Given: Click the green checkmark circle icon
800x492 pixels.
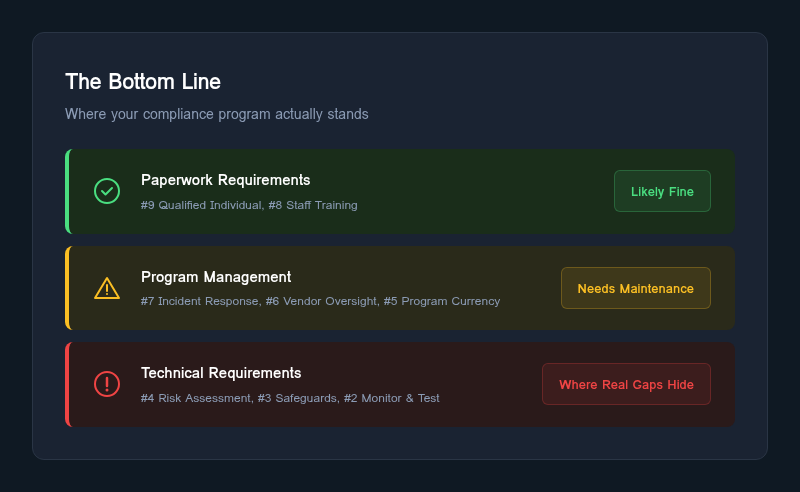Looking at the screenshot, I should tap(107, 191).
